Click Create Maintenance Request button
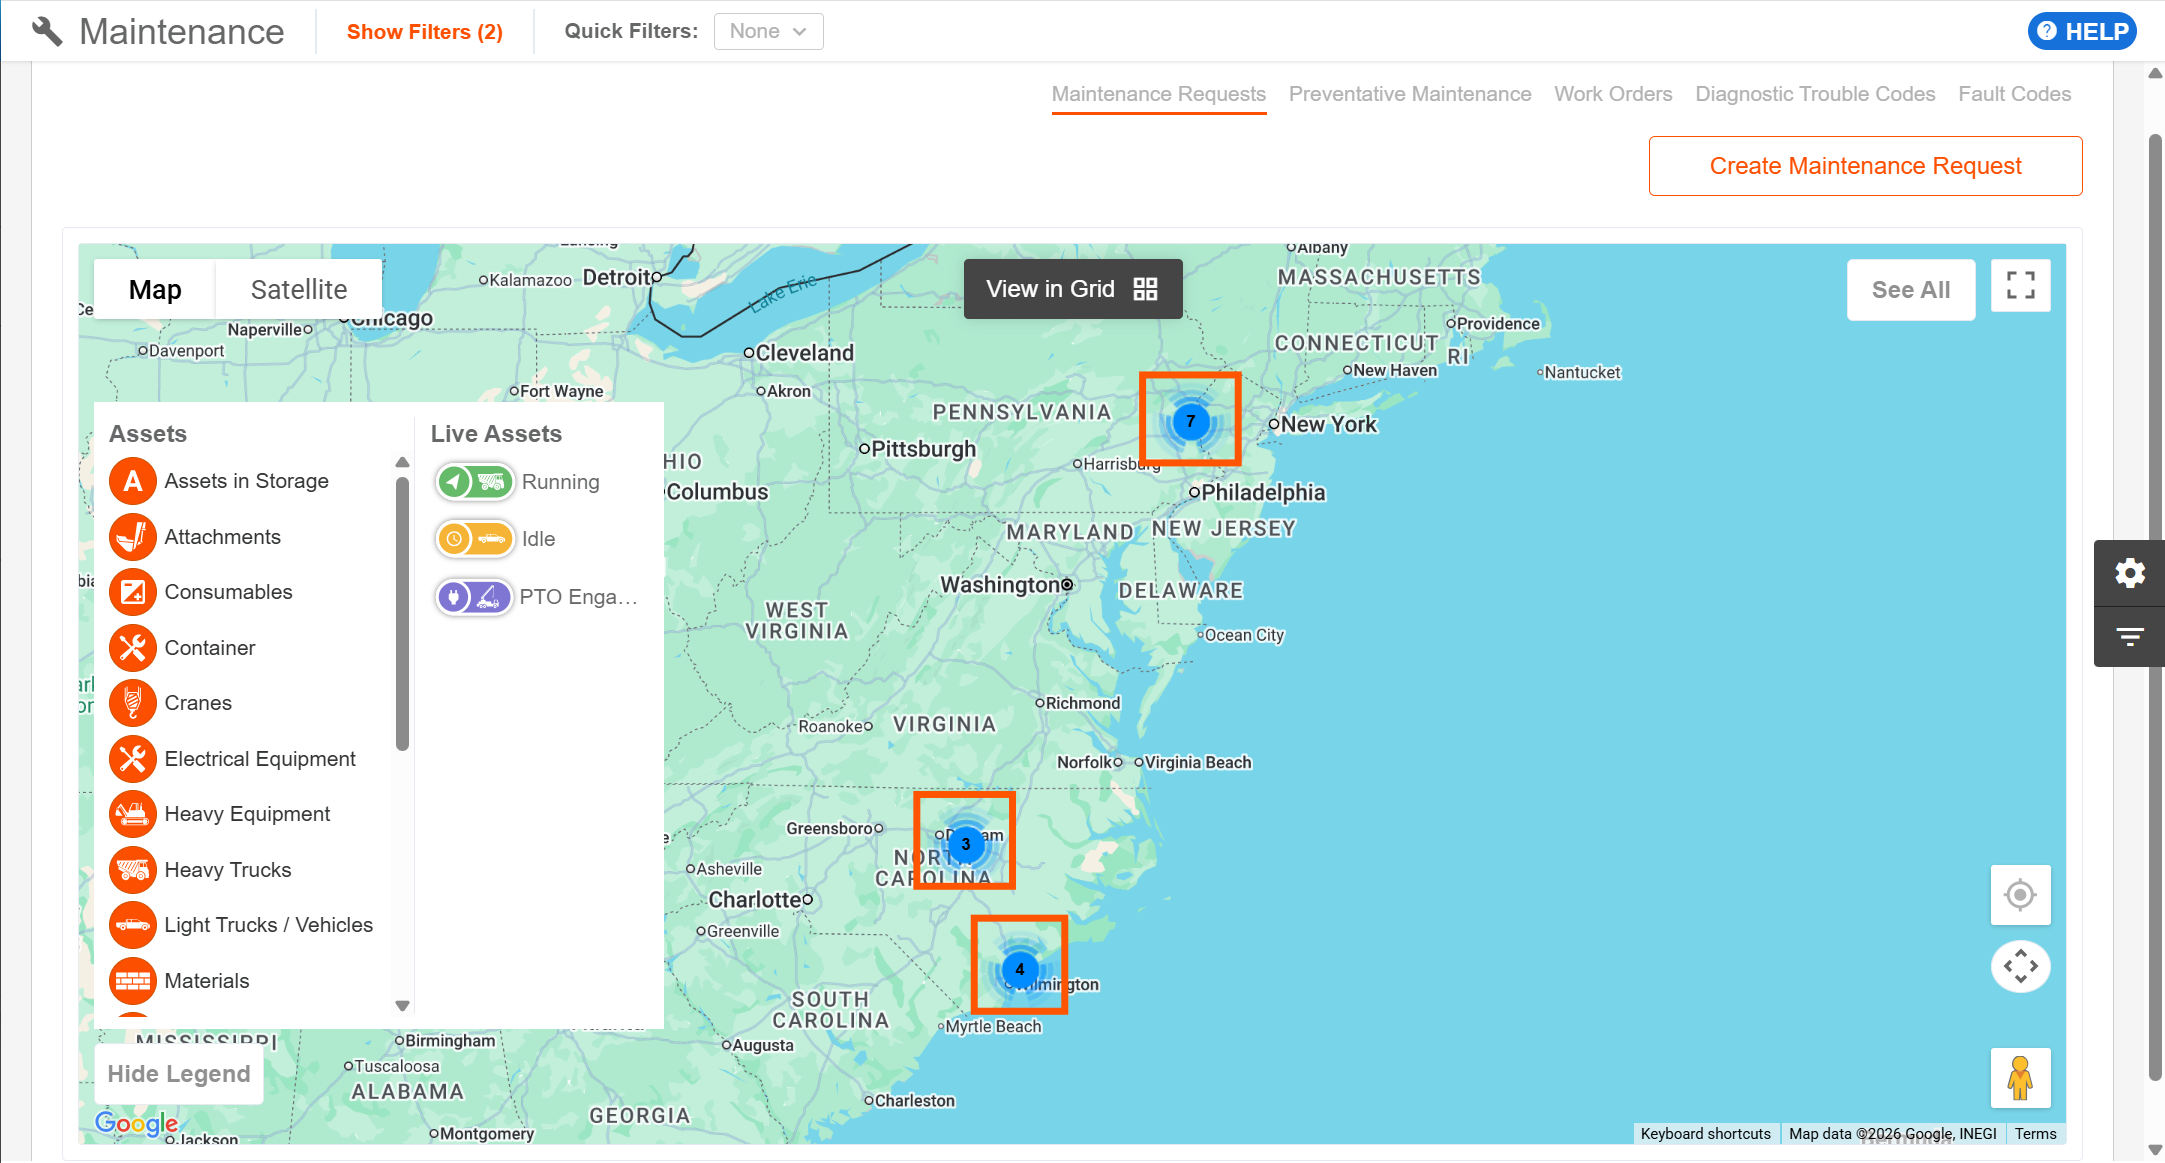Image resolution: width=2165 pixels, height=1163 pixels. click(x=1865, y=166)
